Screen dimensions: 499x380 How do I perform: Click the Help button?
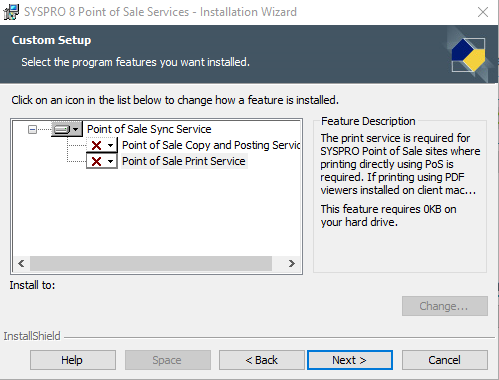(x=73, y=360)
